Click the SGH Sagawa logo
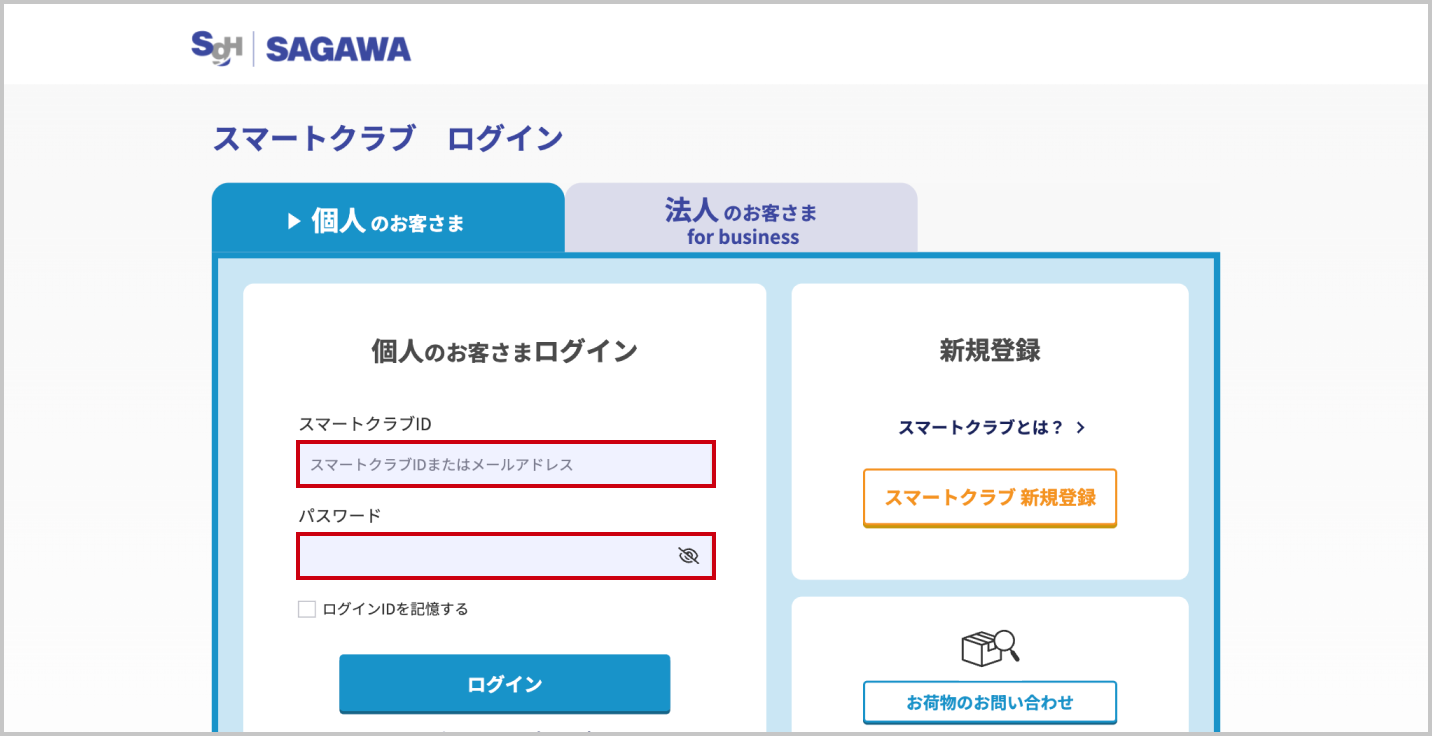Image resolution: width=1432 pixels, height=736 pixels. click(x=301, y=48)
